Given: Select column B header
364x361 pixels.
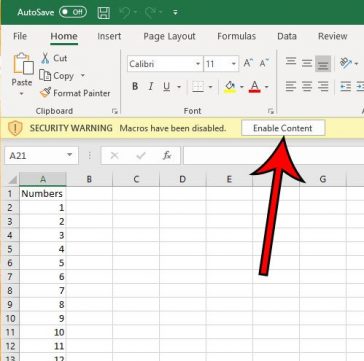Looking at the screenshot, I should (x=89, y=179).
